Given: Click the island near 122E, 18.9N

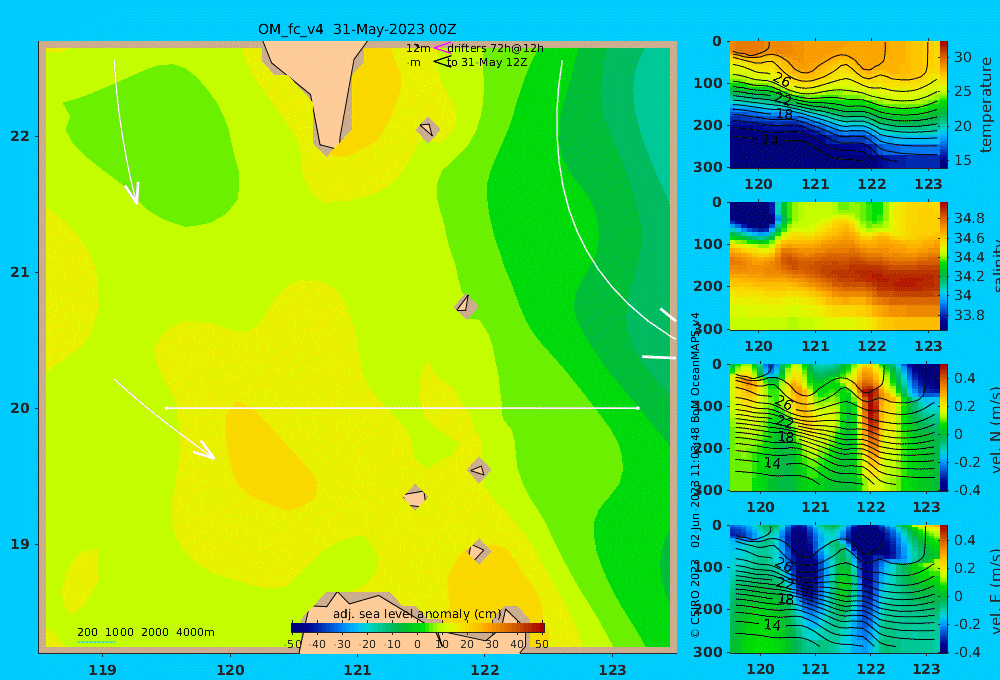Looking at the screenshot, I should (479, 551).
